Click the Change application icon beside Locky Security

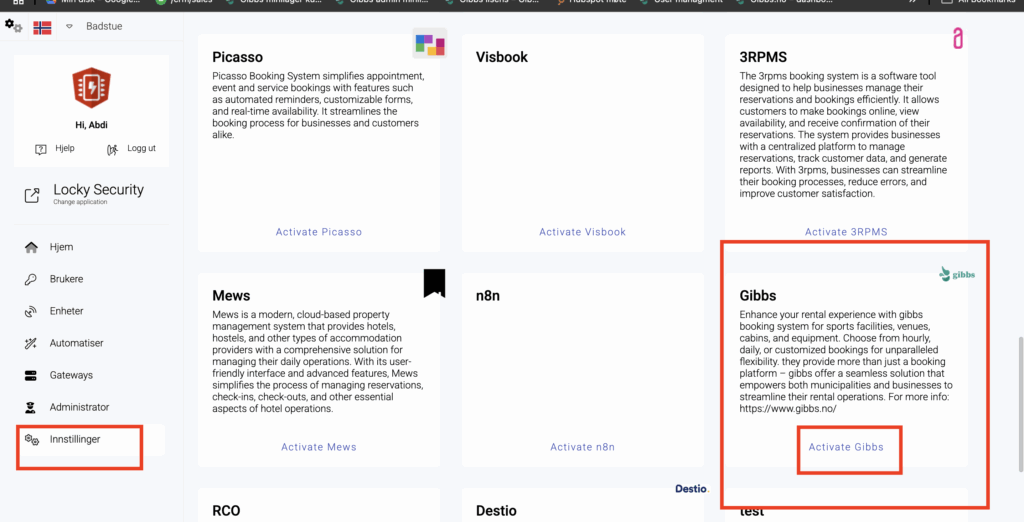pos(32,194)
